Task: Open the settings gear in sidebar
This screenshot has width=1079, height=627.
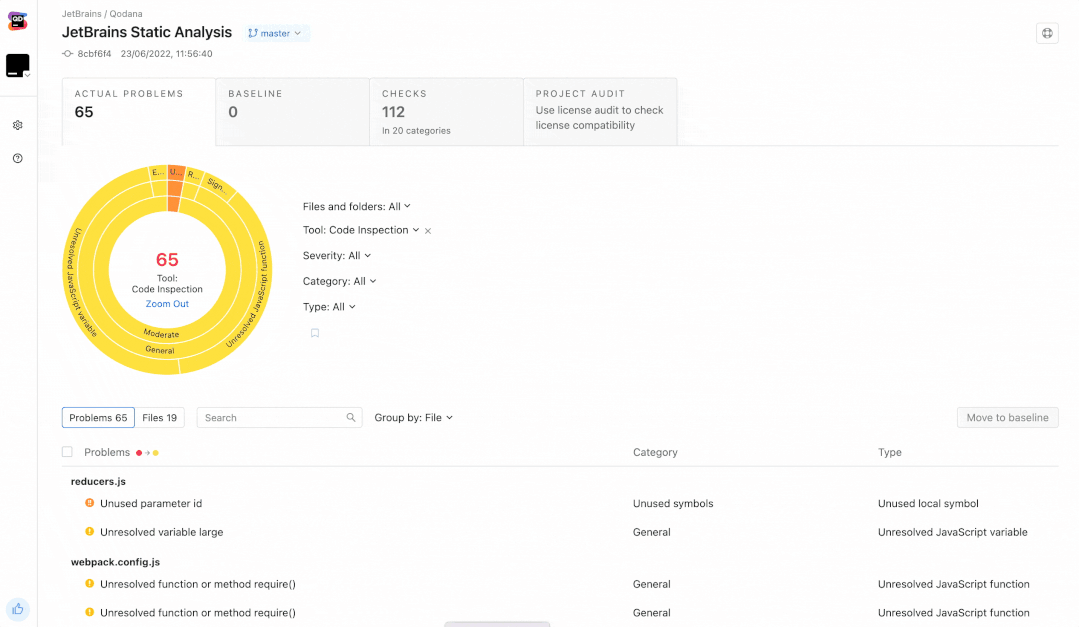Action: click(18, 125)
